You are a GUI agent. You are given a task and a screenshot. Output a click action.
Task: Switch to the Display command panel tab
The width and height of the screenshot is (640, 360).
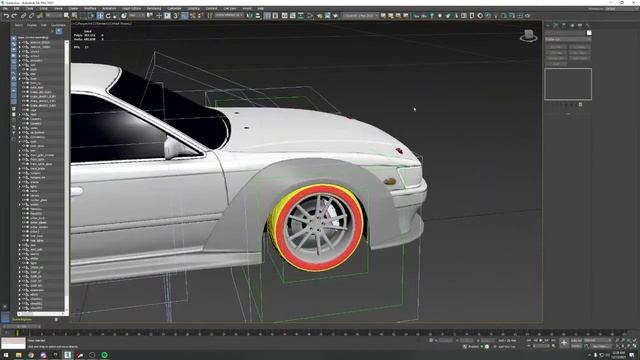click(580, 25)
